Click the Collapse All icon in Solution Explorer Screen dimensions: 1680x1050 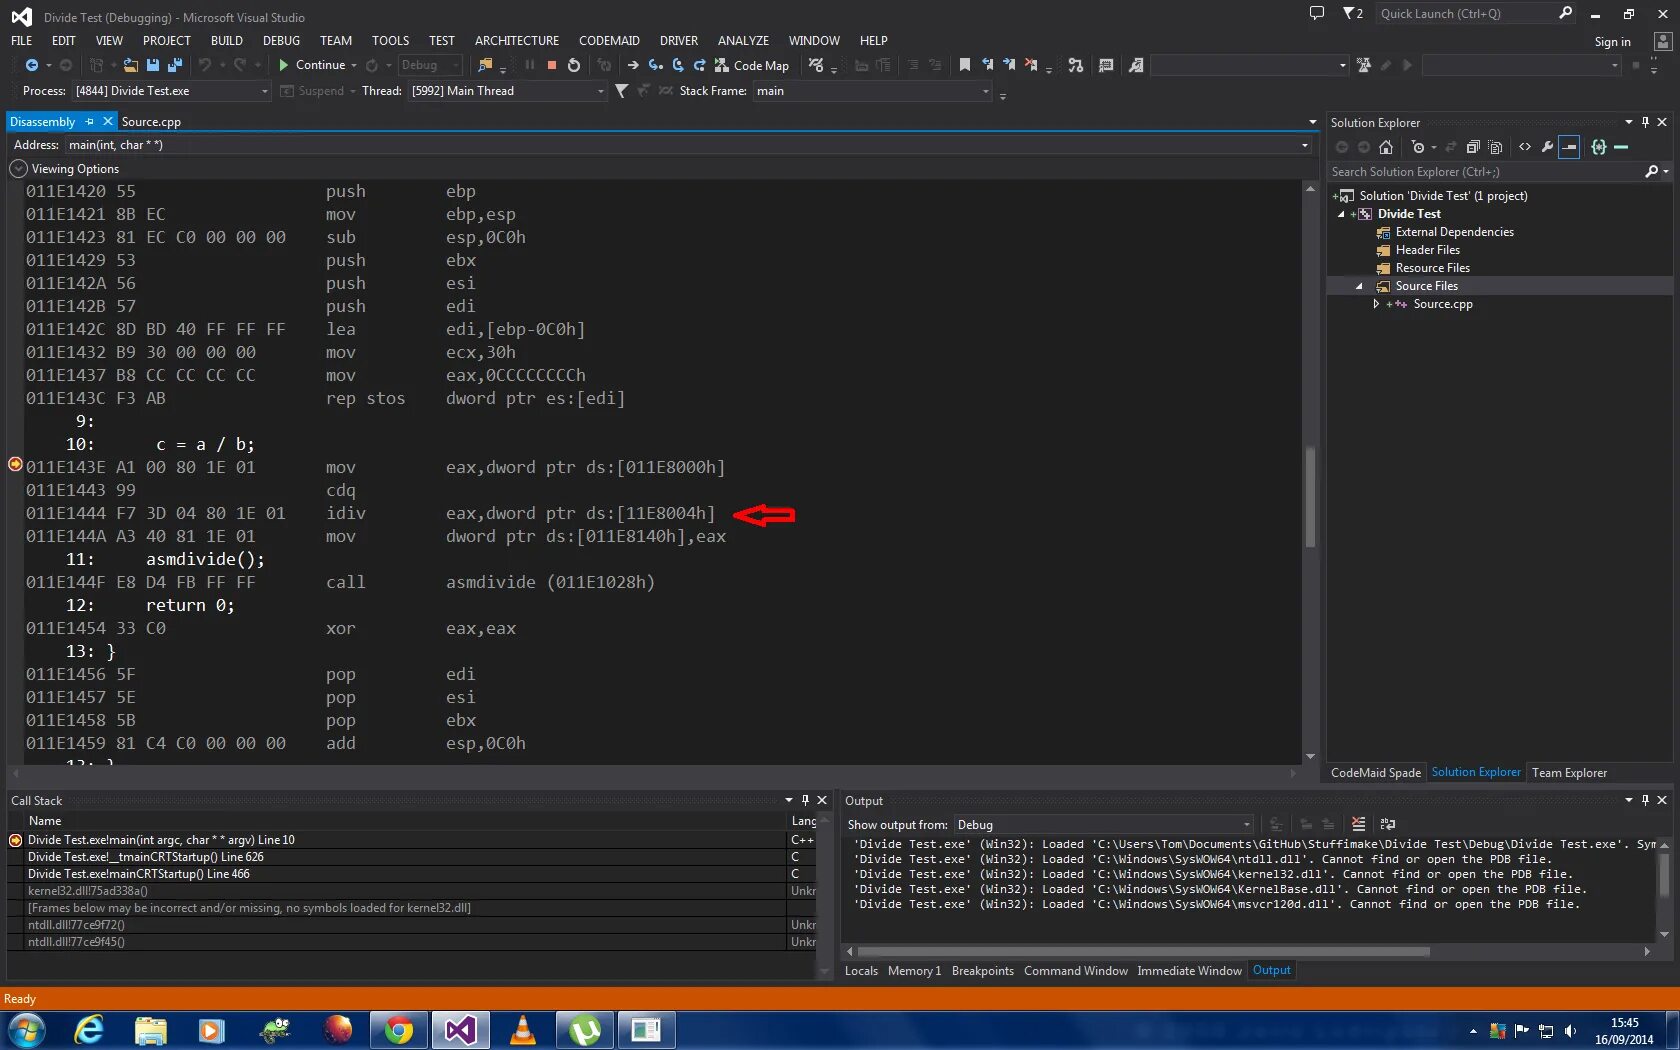pyautogui.click(x=1473, y=147)
